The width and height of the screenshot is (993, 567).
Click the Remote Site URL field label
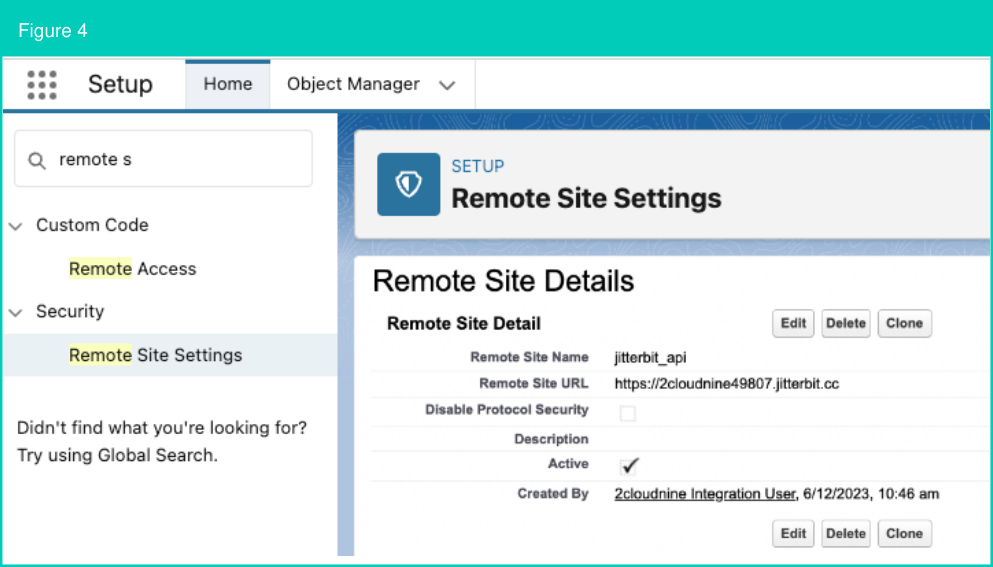point(533,383)
